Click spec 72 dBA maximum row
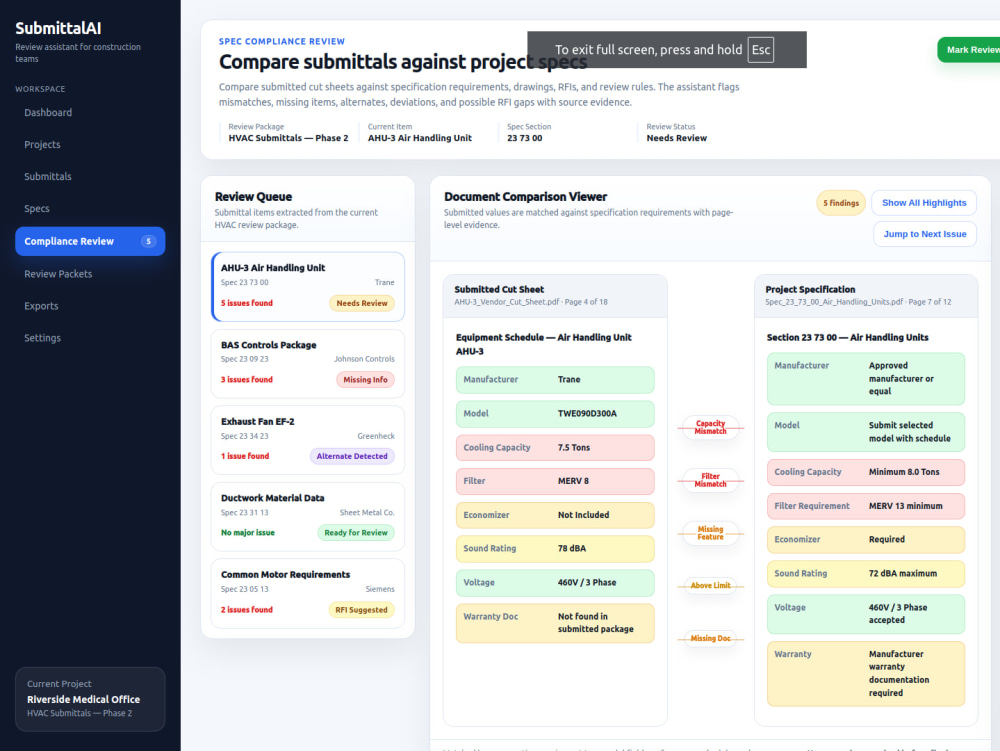The height and width of the screenshot is (751, 1000). pos(865,574)
